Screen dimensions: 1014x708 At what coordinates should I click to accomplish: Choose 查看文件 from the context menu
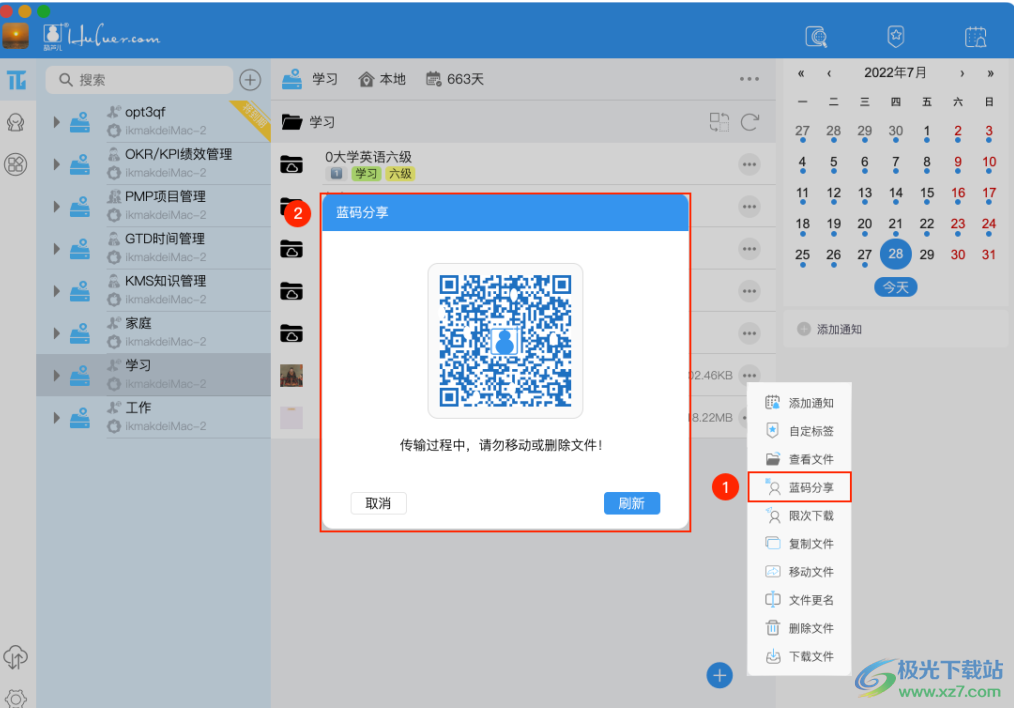pyautogui.click(x=799, y=459)
